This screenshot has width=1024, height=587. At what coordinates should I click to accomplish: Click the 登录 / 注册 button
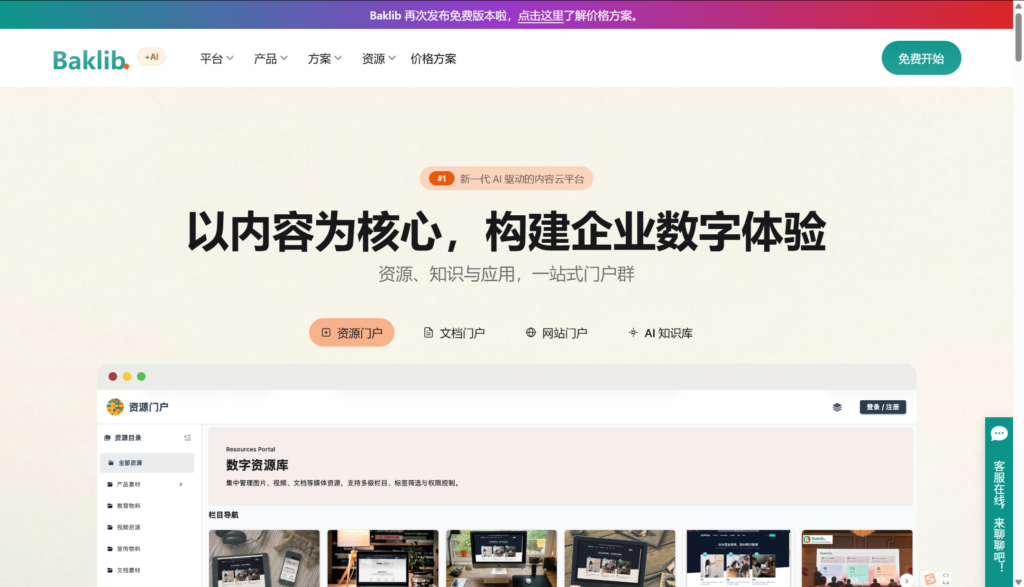(x=882, y=407)
